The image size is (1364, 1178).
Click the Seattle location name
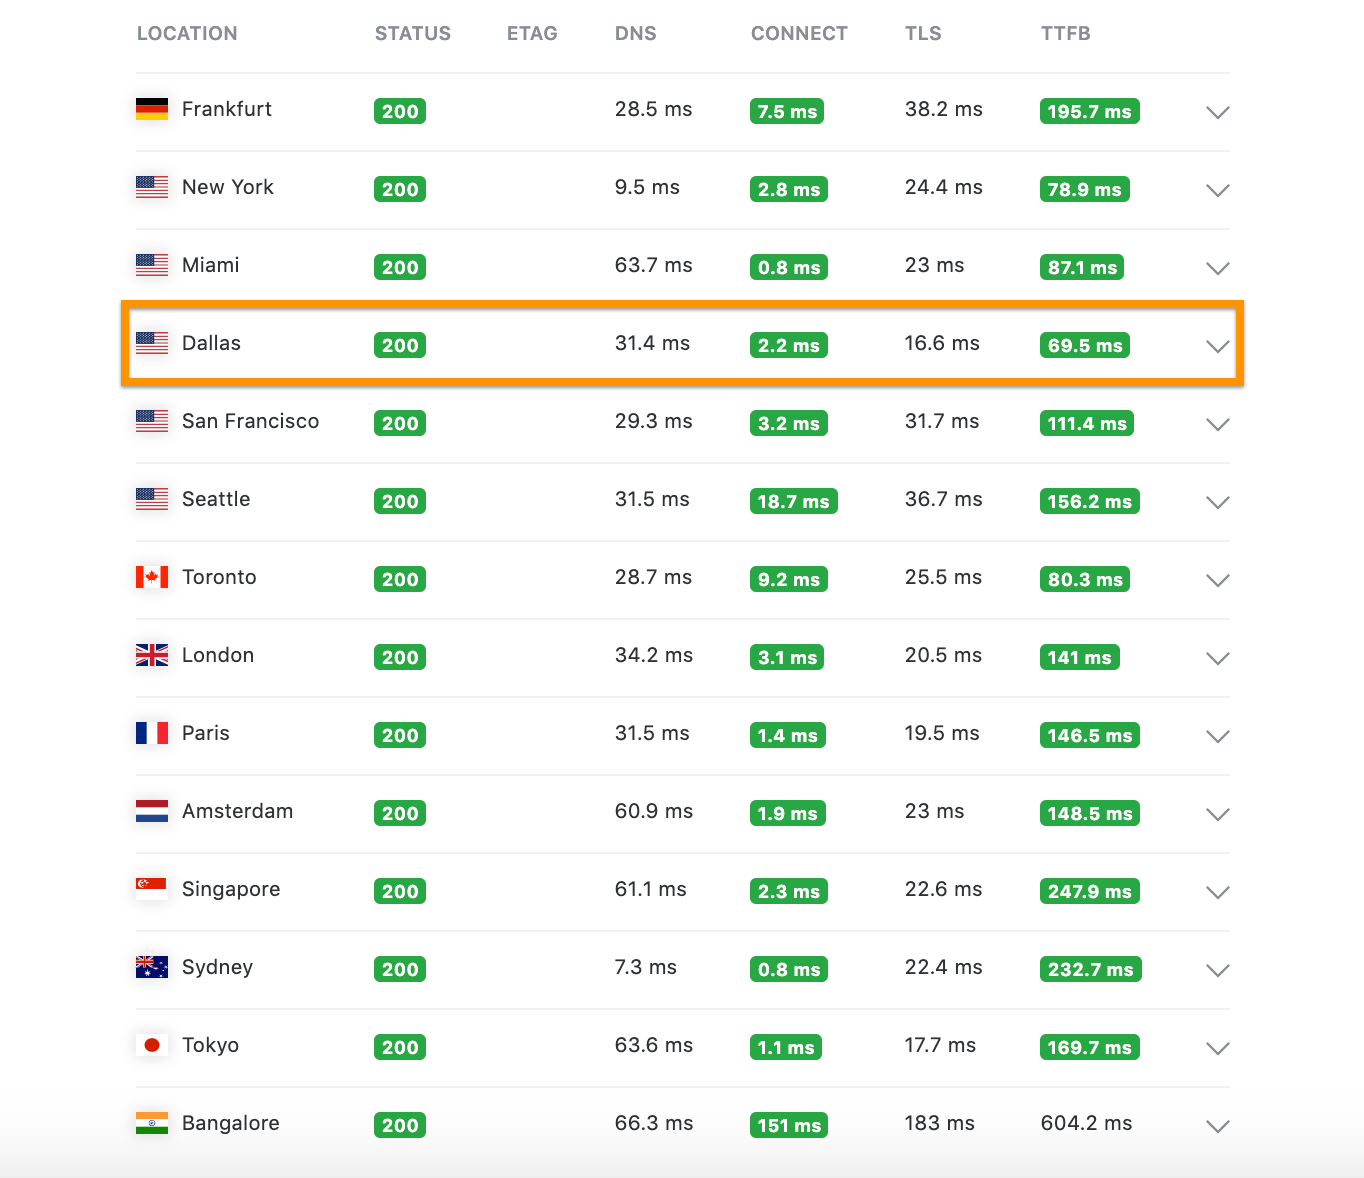pos(216,499)
